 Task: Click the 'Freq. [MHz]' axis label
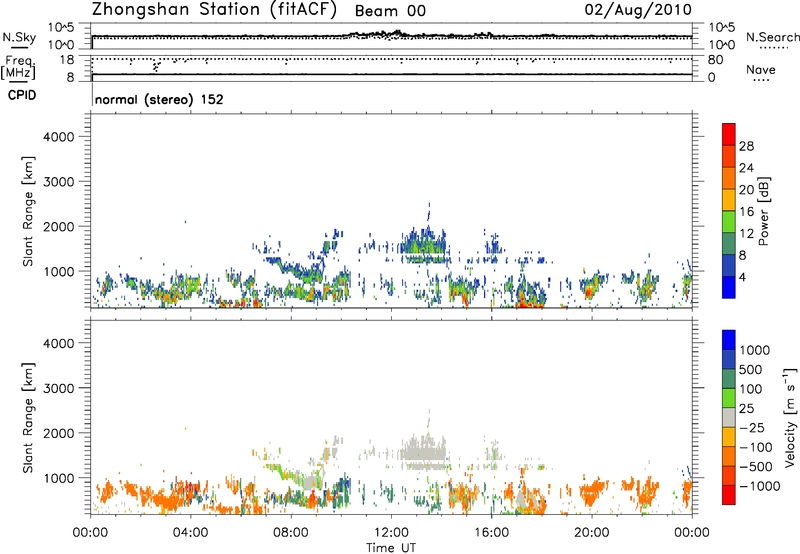pyautogui.click(x=18, y=68)
